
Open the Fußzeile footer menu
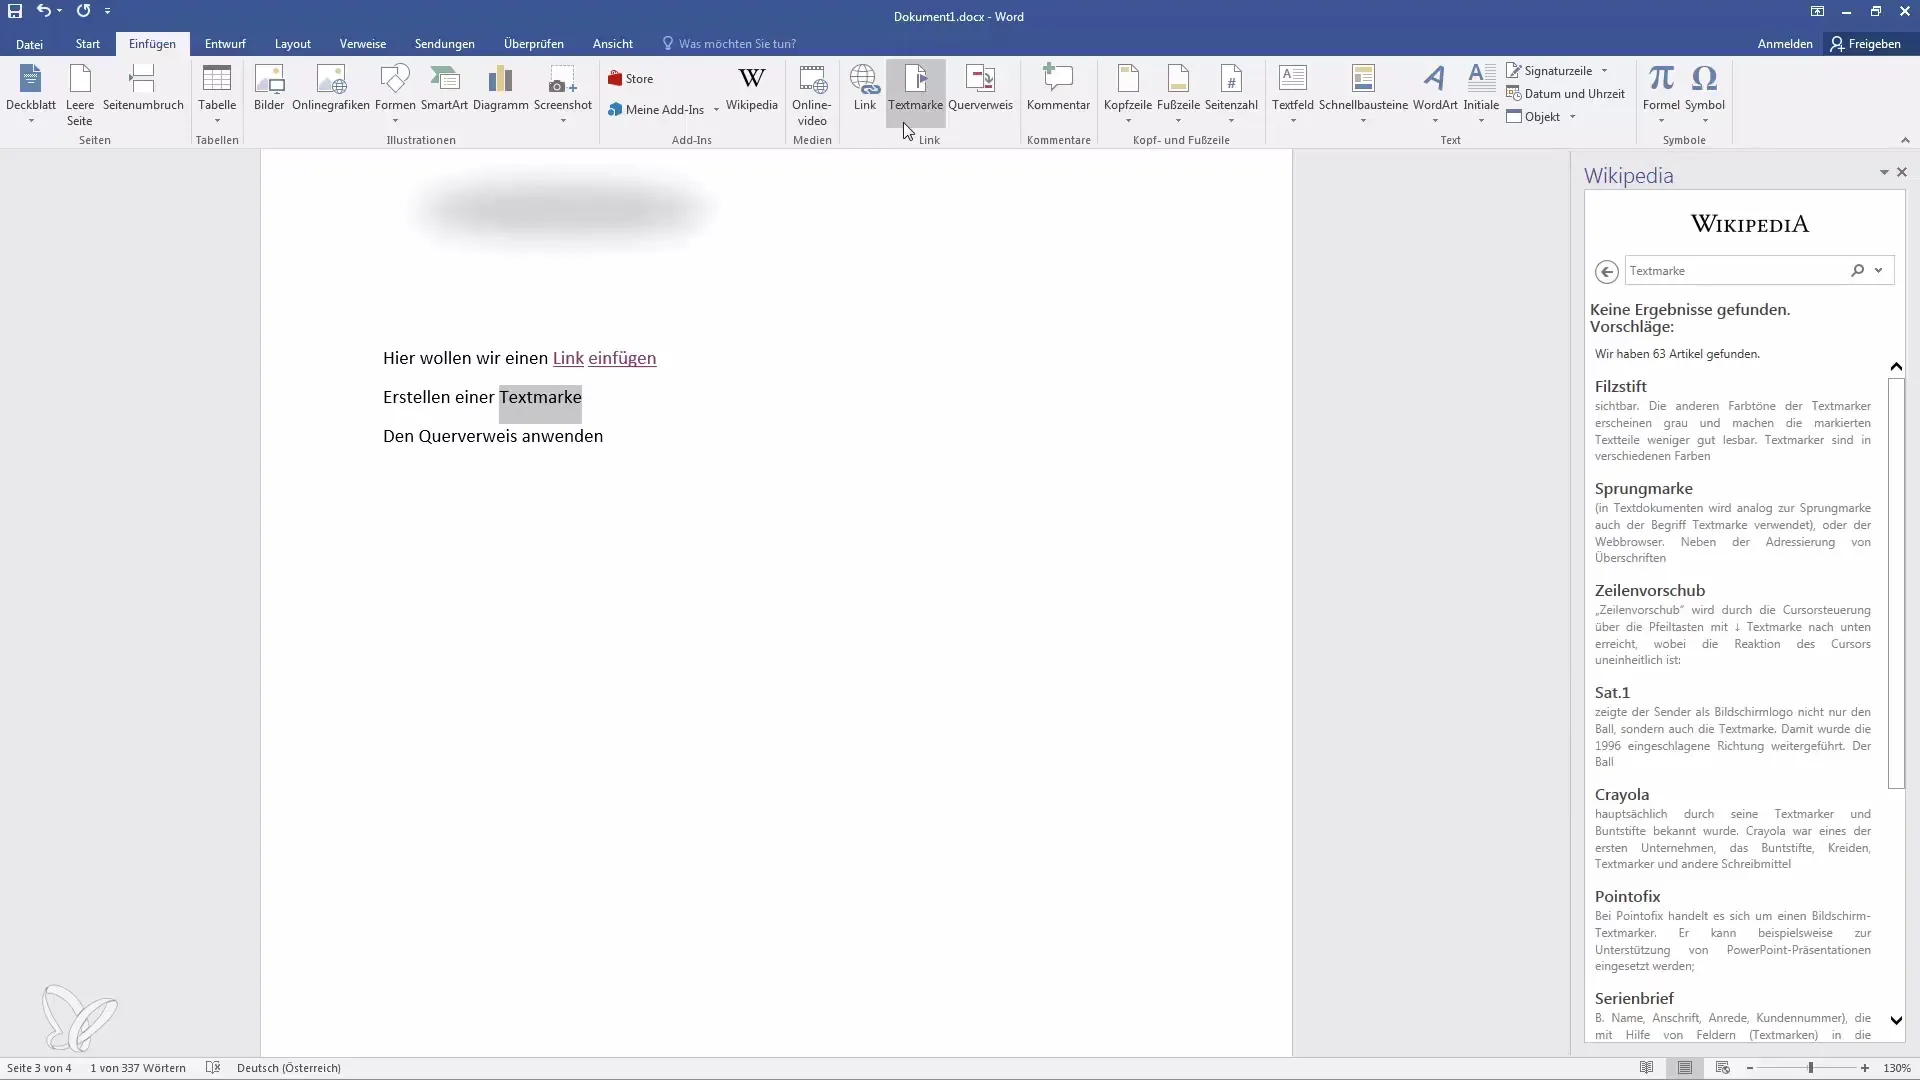[x=1178, y=94]
